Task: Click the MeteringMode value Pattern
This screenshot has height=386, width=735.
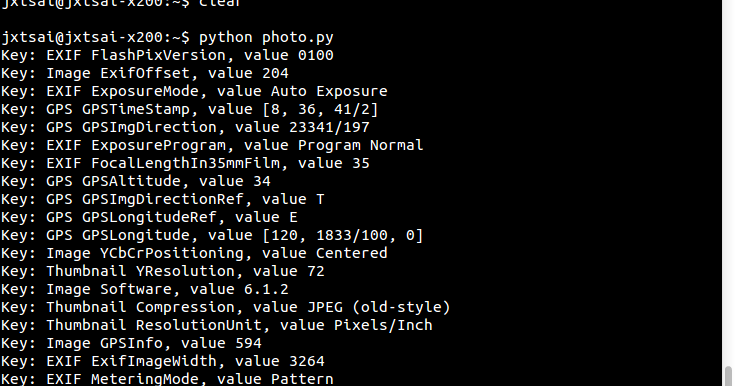Action: [x=302, y=378]
